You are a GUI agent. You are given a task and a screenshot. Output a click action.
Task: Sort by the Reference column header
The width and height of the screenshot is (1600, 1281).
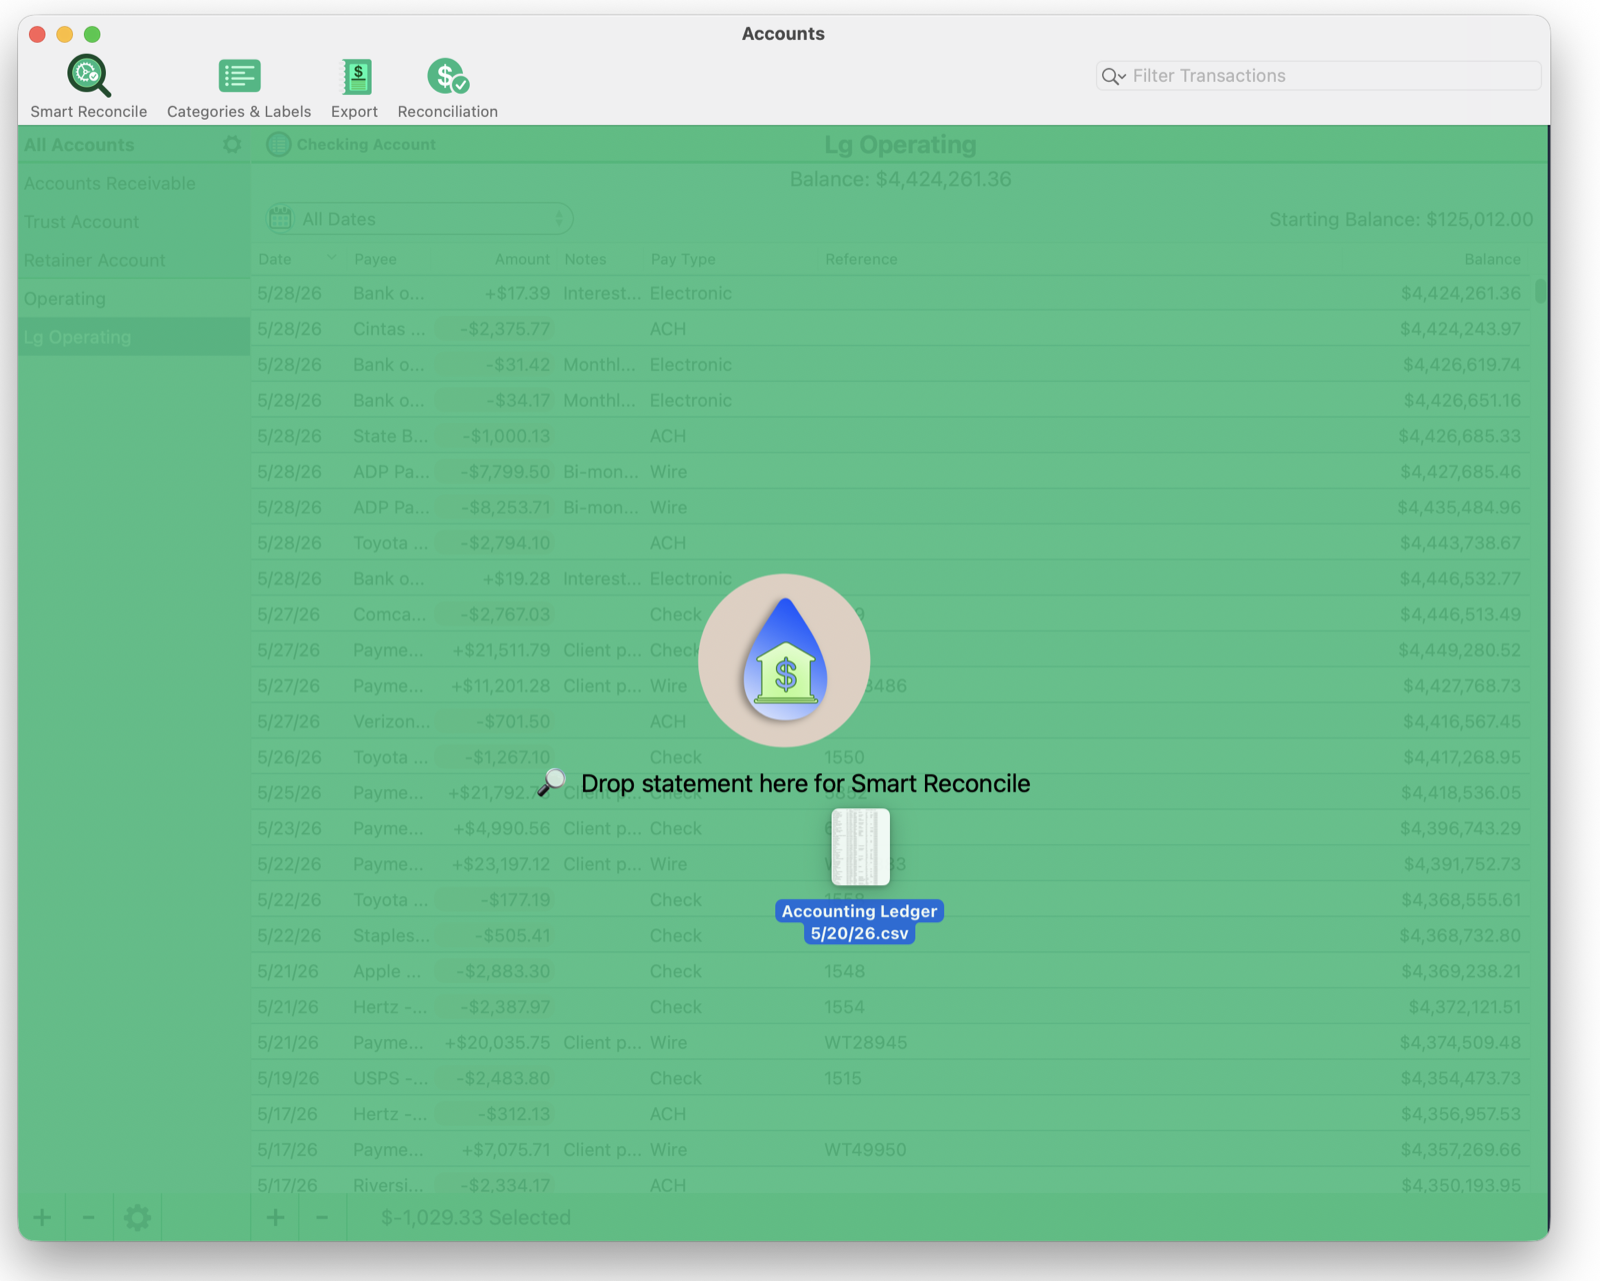click(x=861, y=259)
